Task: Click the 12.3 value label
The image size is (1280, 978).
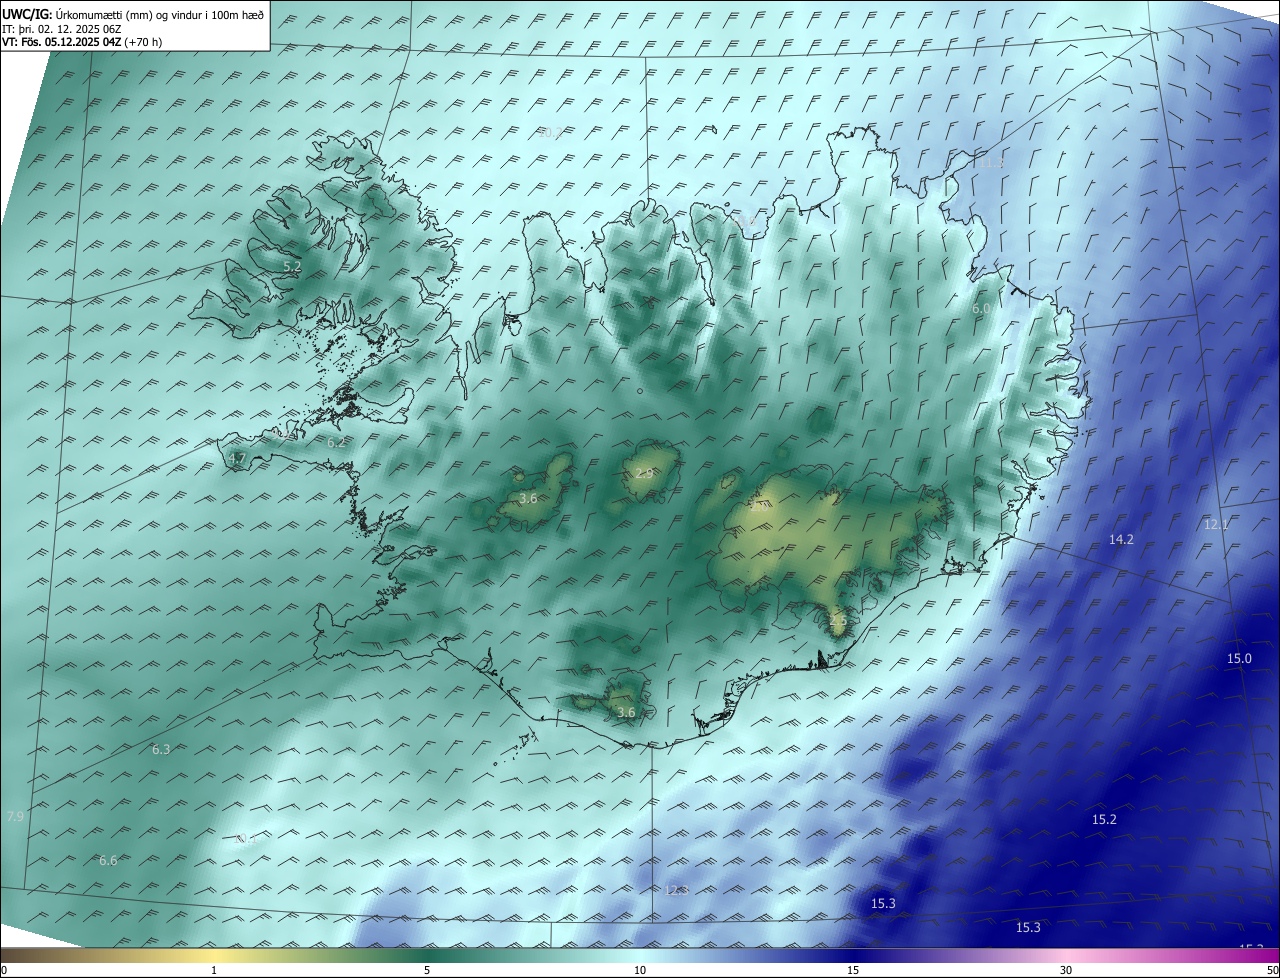Action: (x=677, y=891)
